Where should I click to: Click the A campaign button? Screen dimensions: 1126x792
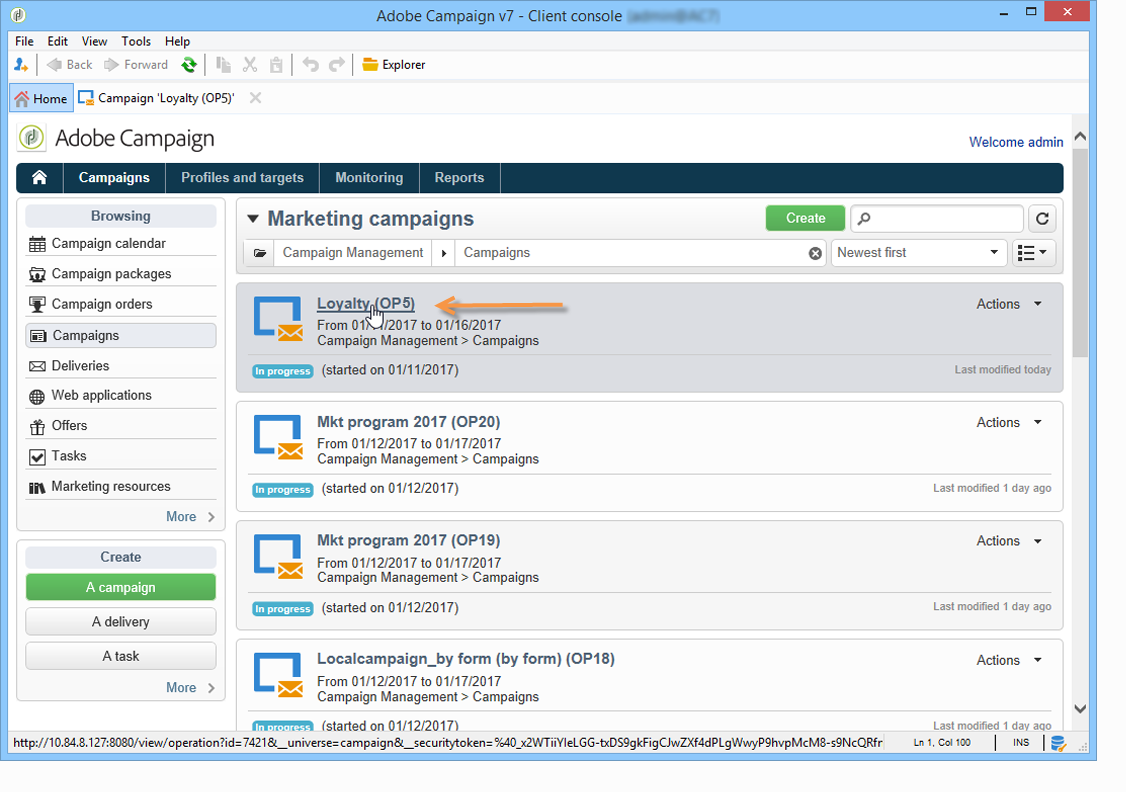tap(121, 587)
